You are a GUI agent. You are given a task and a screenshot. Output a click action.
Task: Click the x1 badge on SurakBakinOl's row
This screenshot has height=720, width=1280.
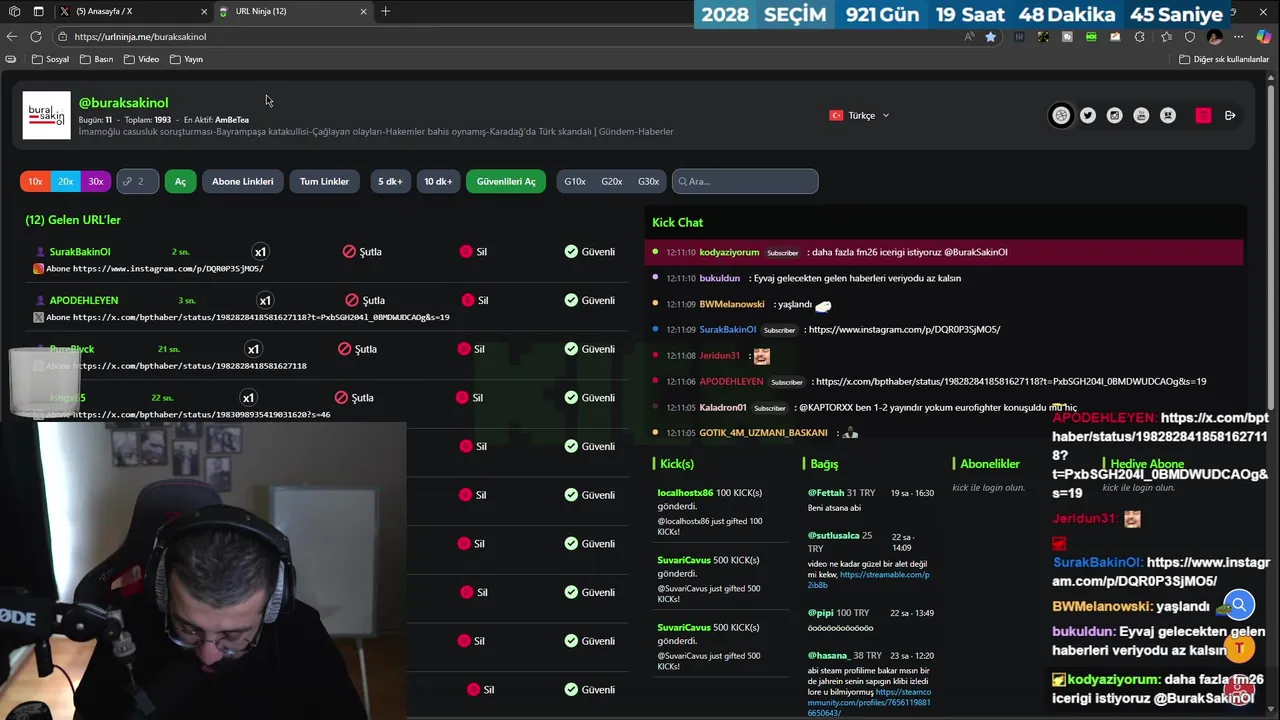point(260,252)
